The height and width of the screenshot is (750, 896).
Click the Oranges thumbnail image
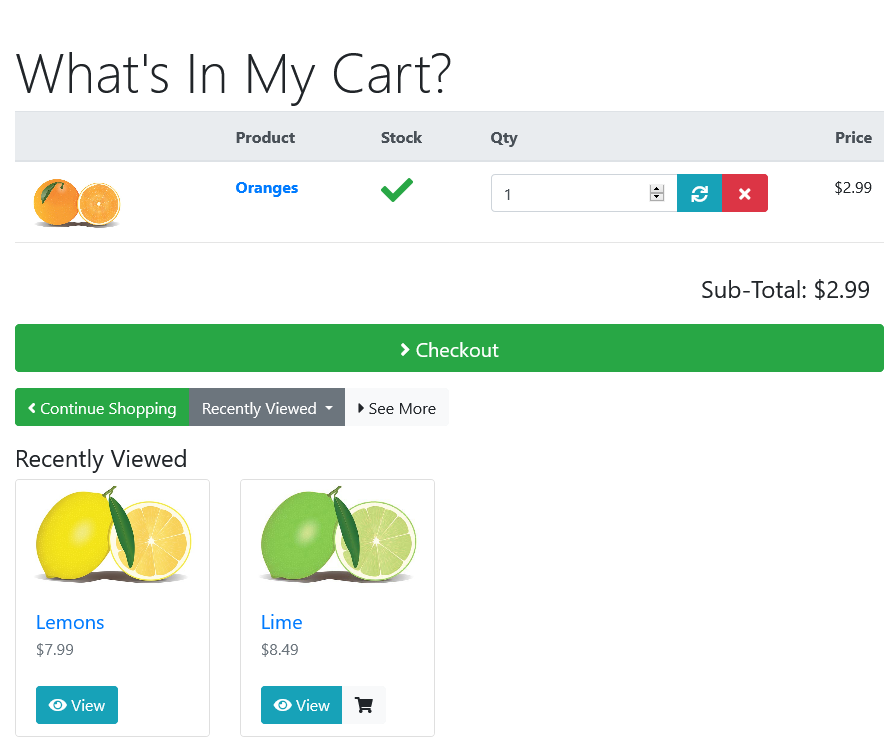77,203
